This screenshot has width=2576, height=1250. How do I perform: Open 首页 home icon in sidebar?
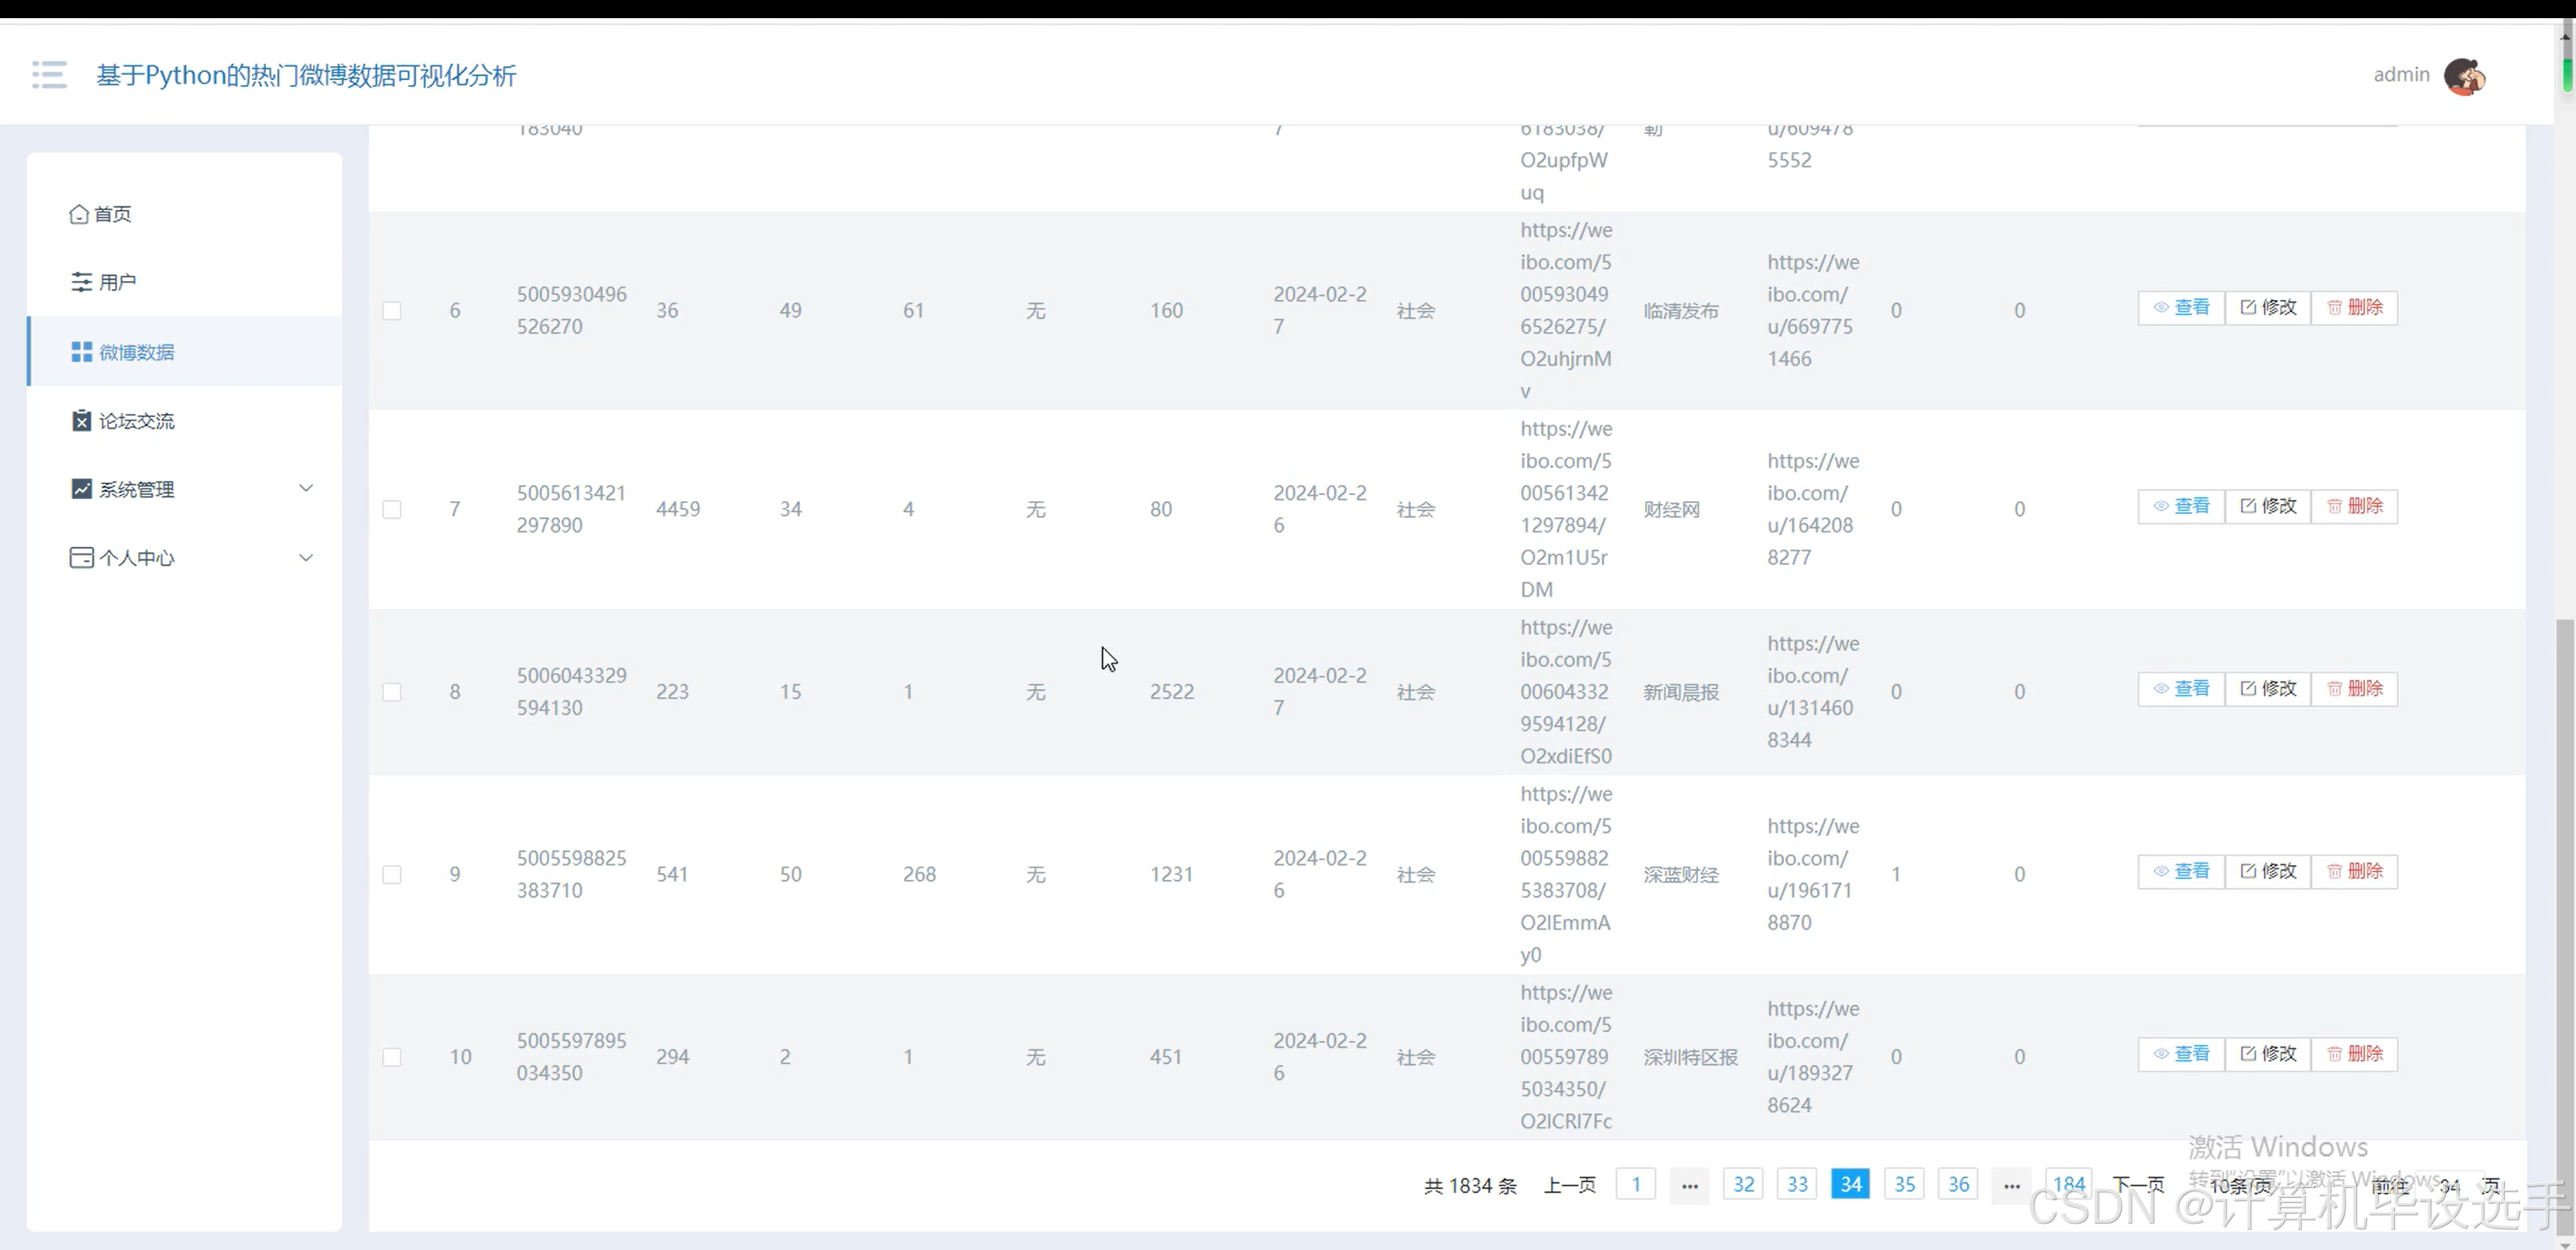(79, 214)
